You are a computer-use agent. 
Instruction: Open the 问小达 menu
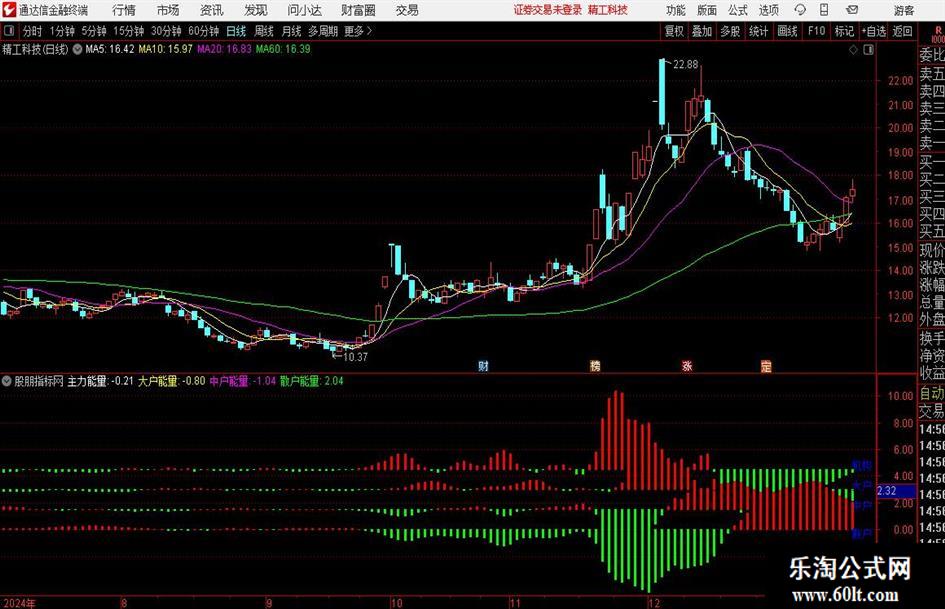coord(304,10)
